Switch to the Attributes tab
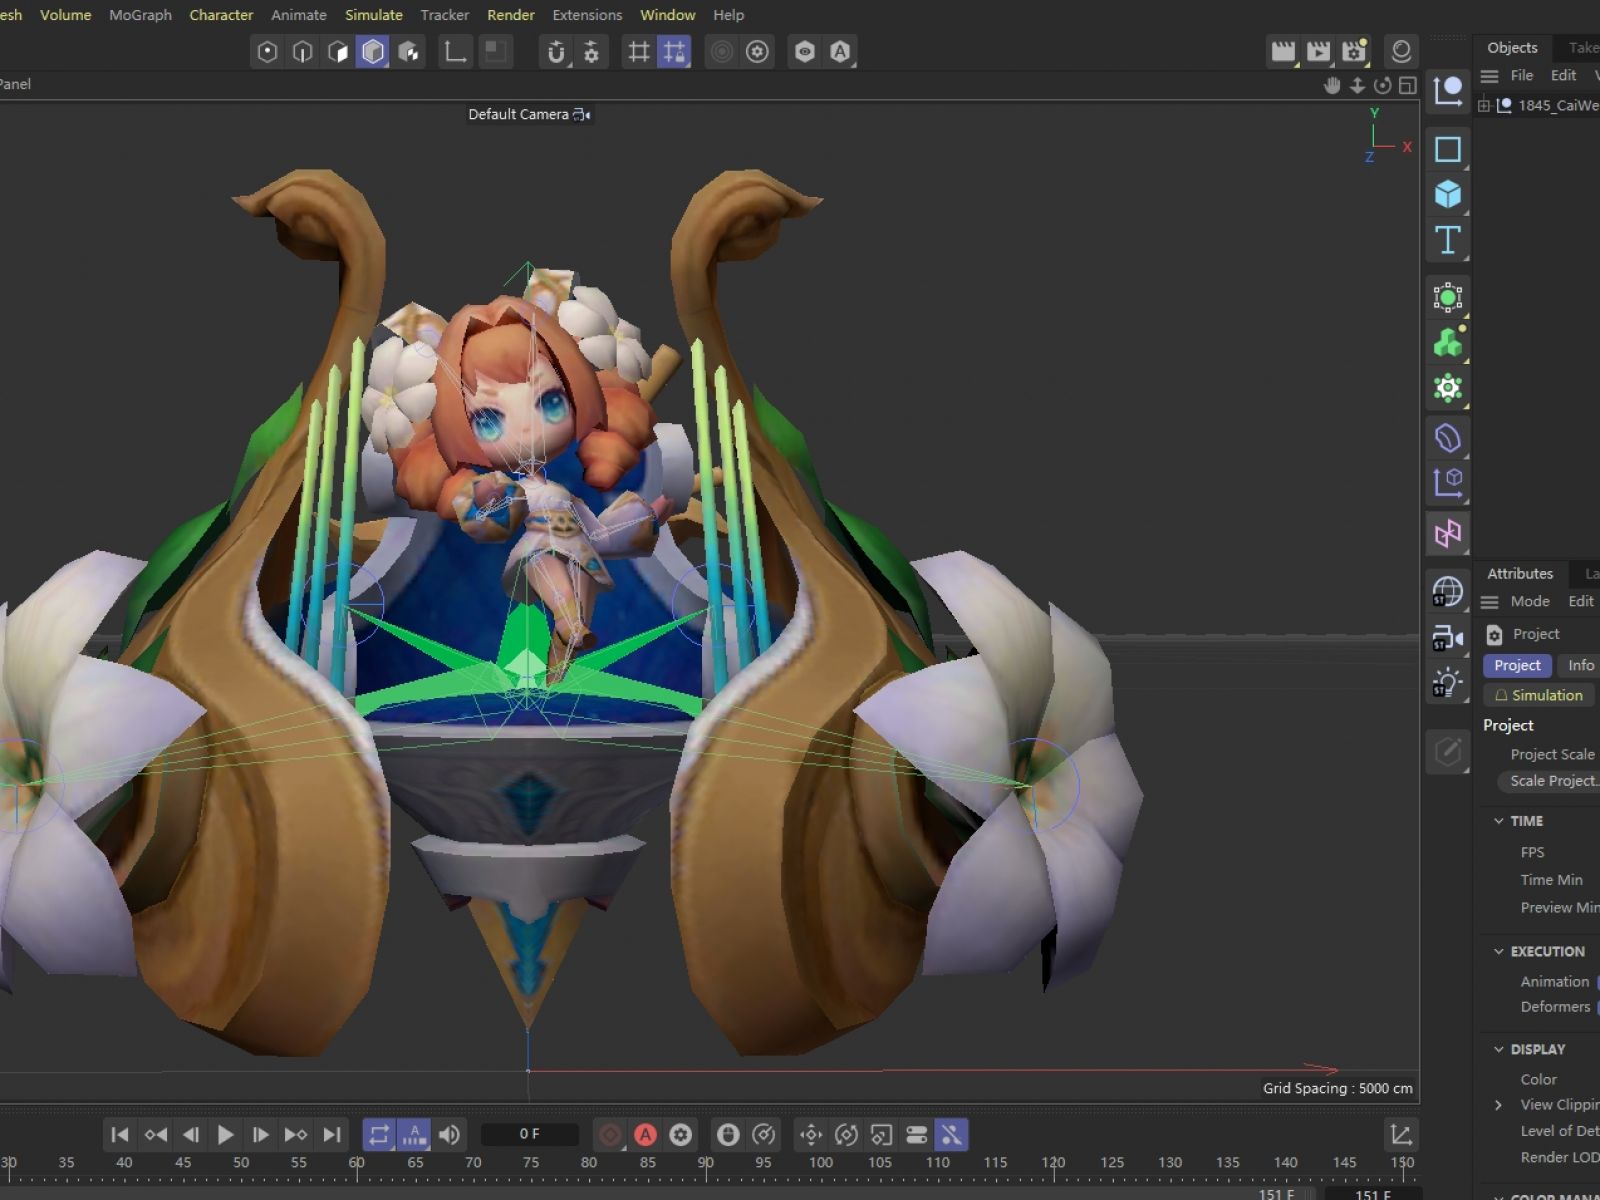 (x=1520, y=574)
